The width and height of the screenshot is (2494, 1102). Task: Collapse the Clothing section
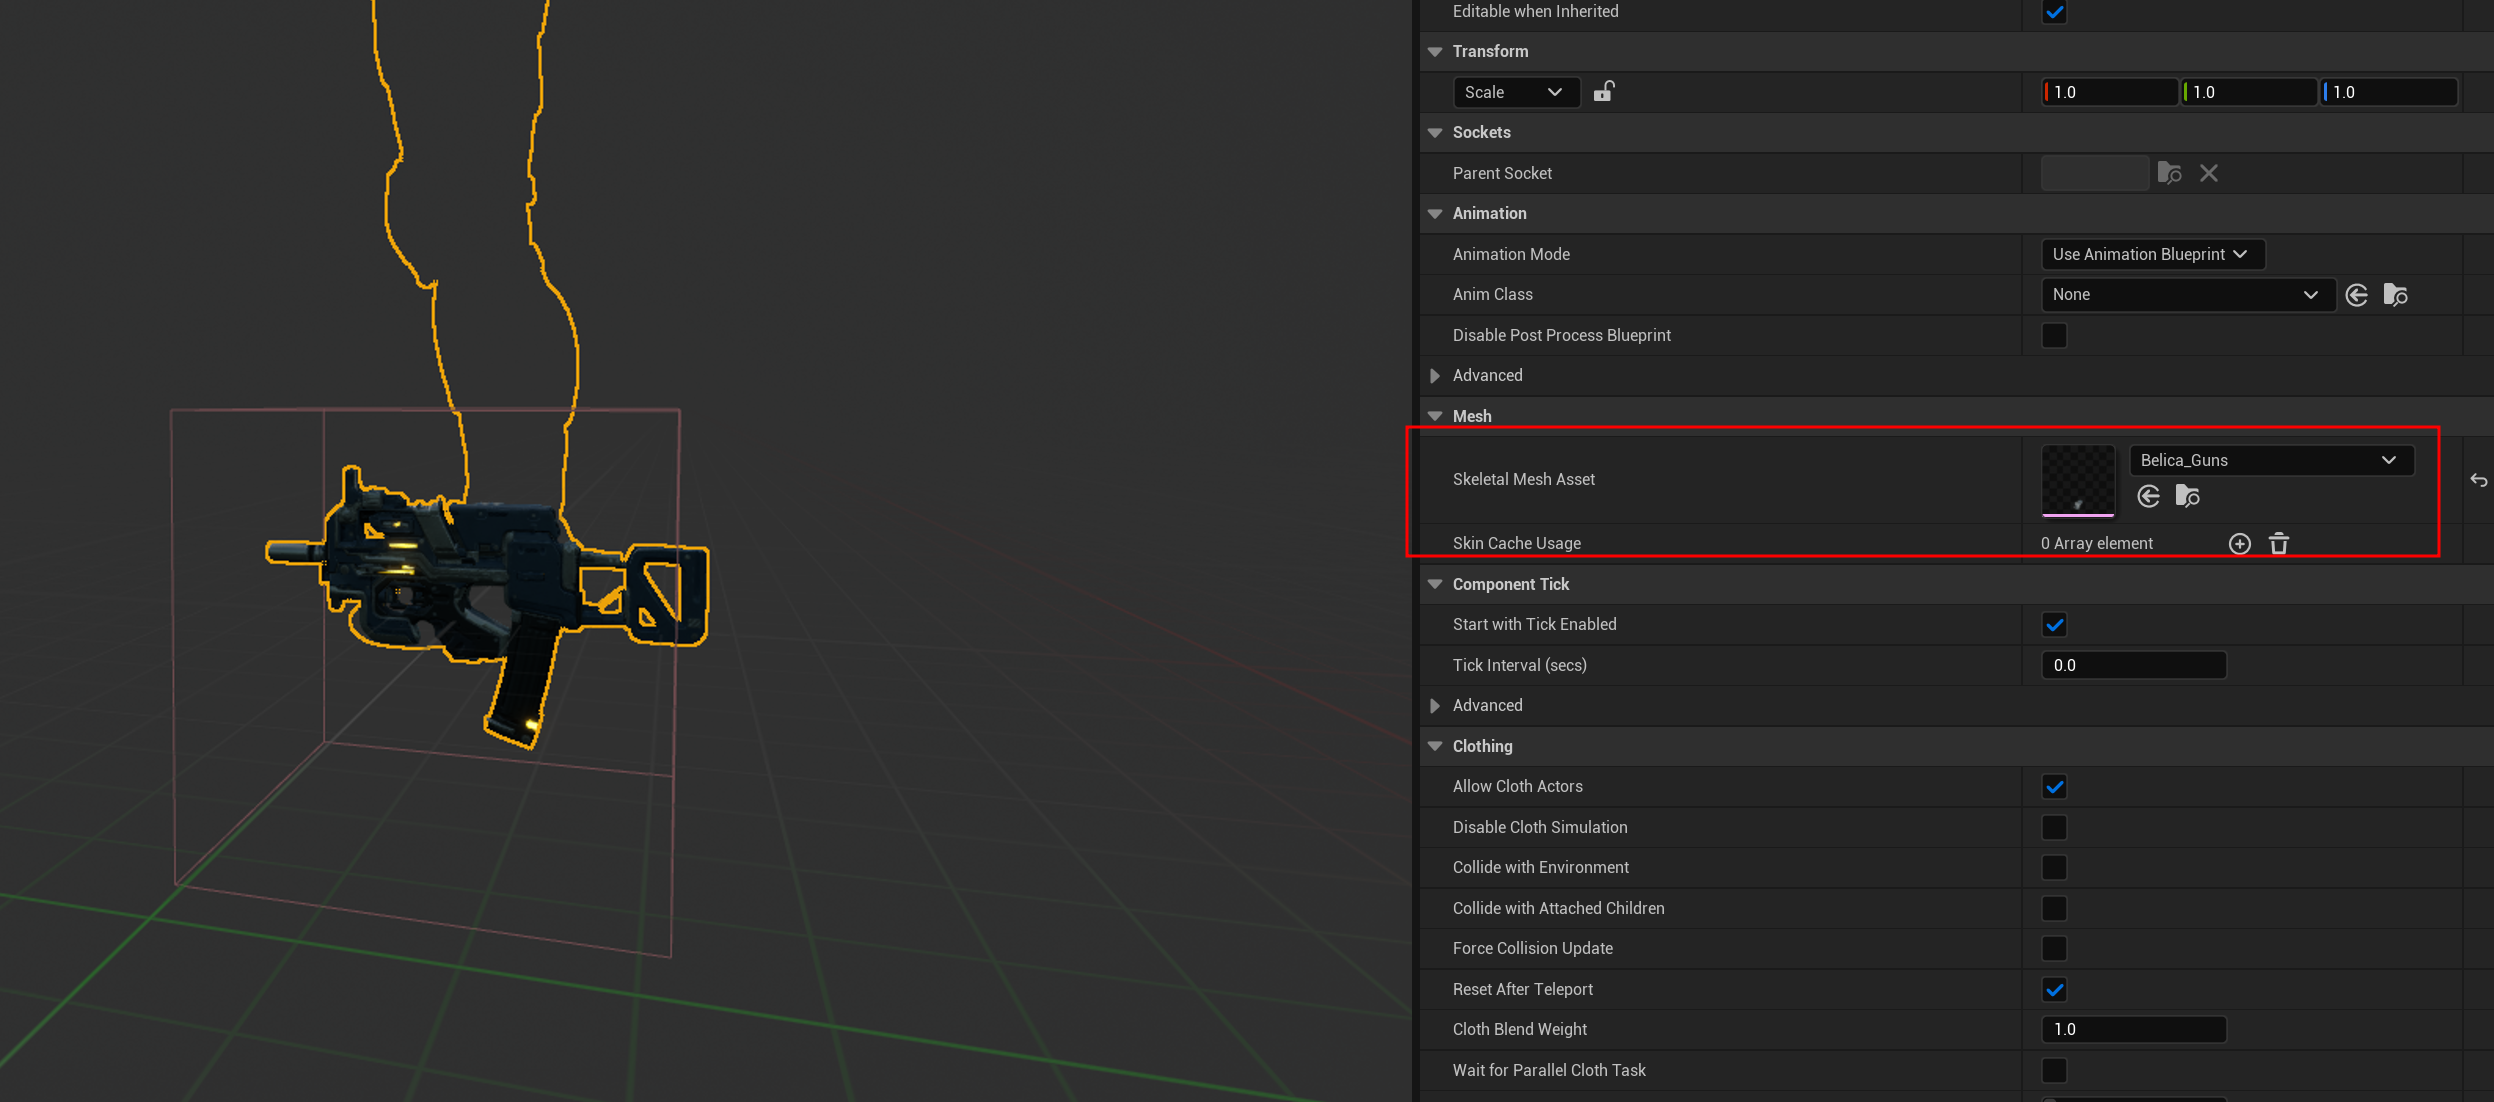pos(1435,746)
